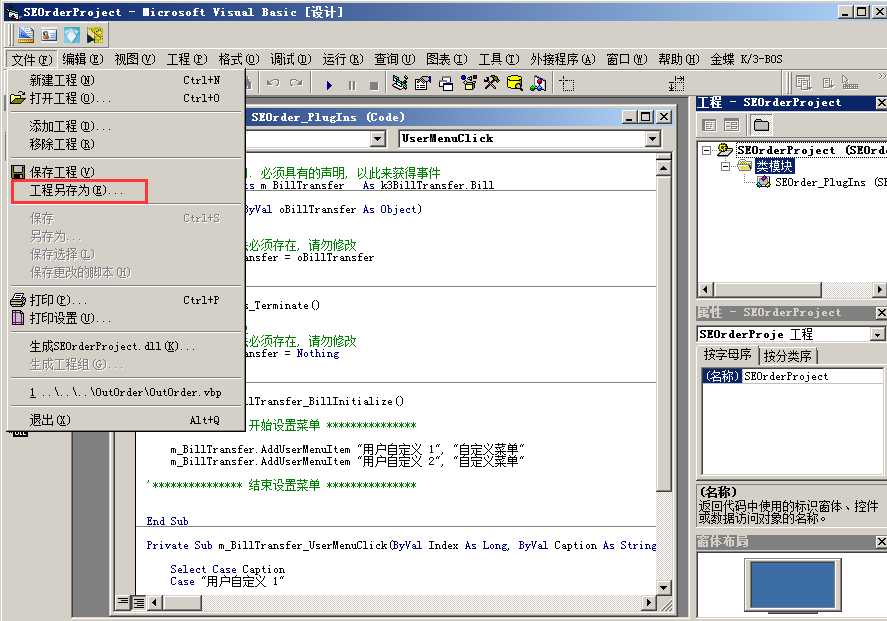The width and height of the screenshot is (887, 621).
Task: Click the fourth yellow icon in top toolbar
Action: point(94,35)
